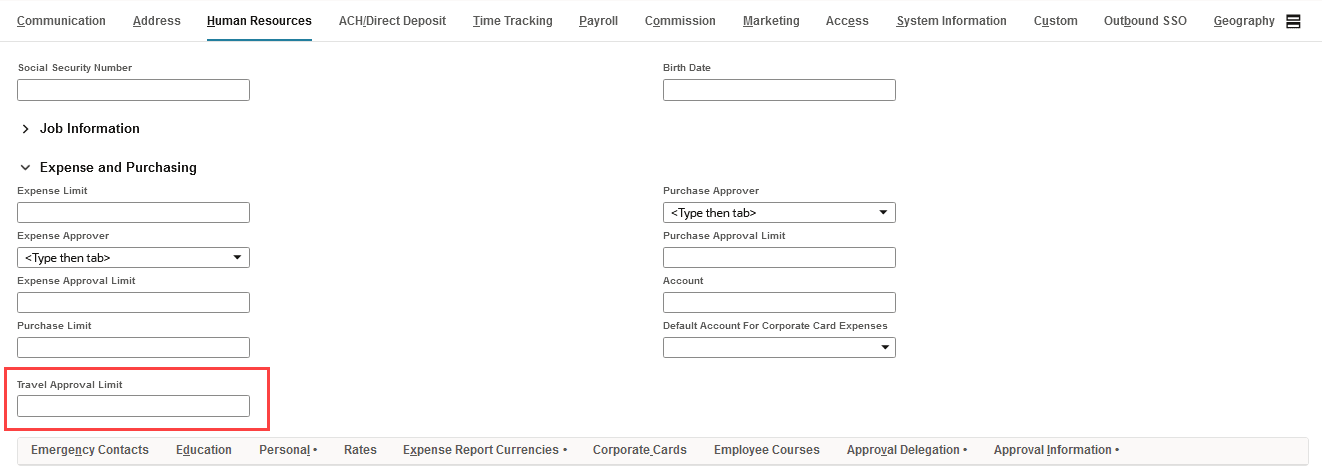Image resolution: width=1322 pixels, height=473 pixels.
Task: Open the Purchase Approver dropdown
Action: (x=883, y=213)
